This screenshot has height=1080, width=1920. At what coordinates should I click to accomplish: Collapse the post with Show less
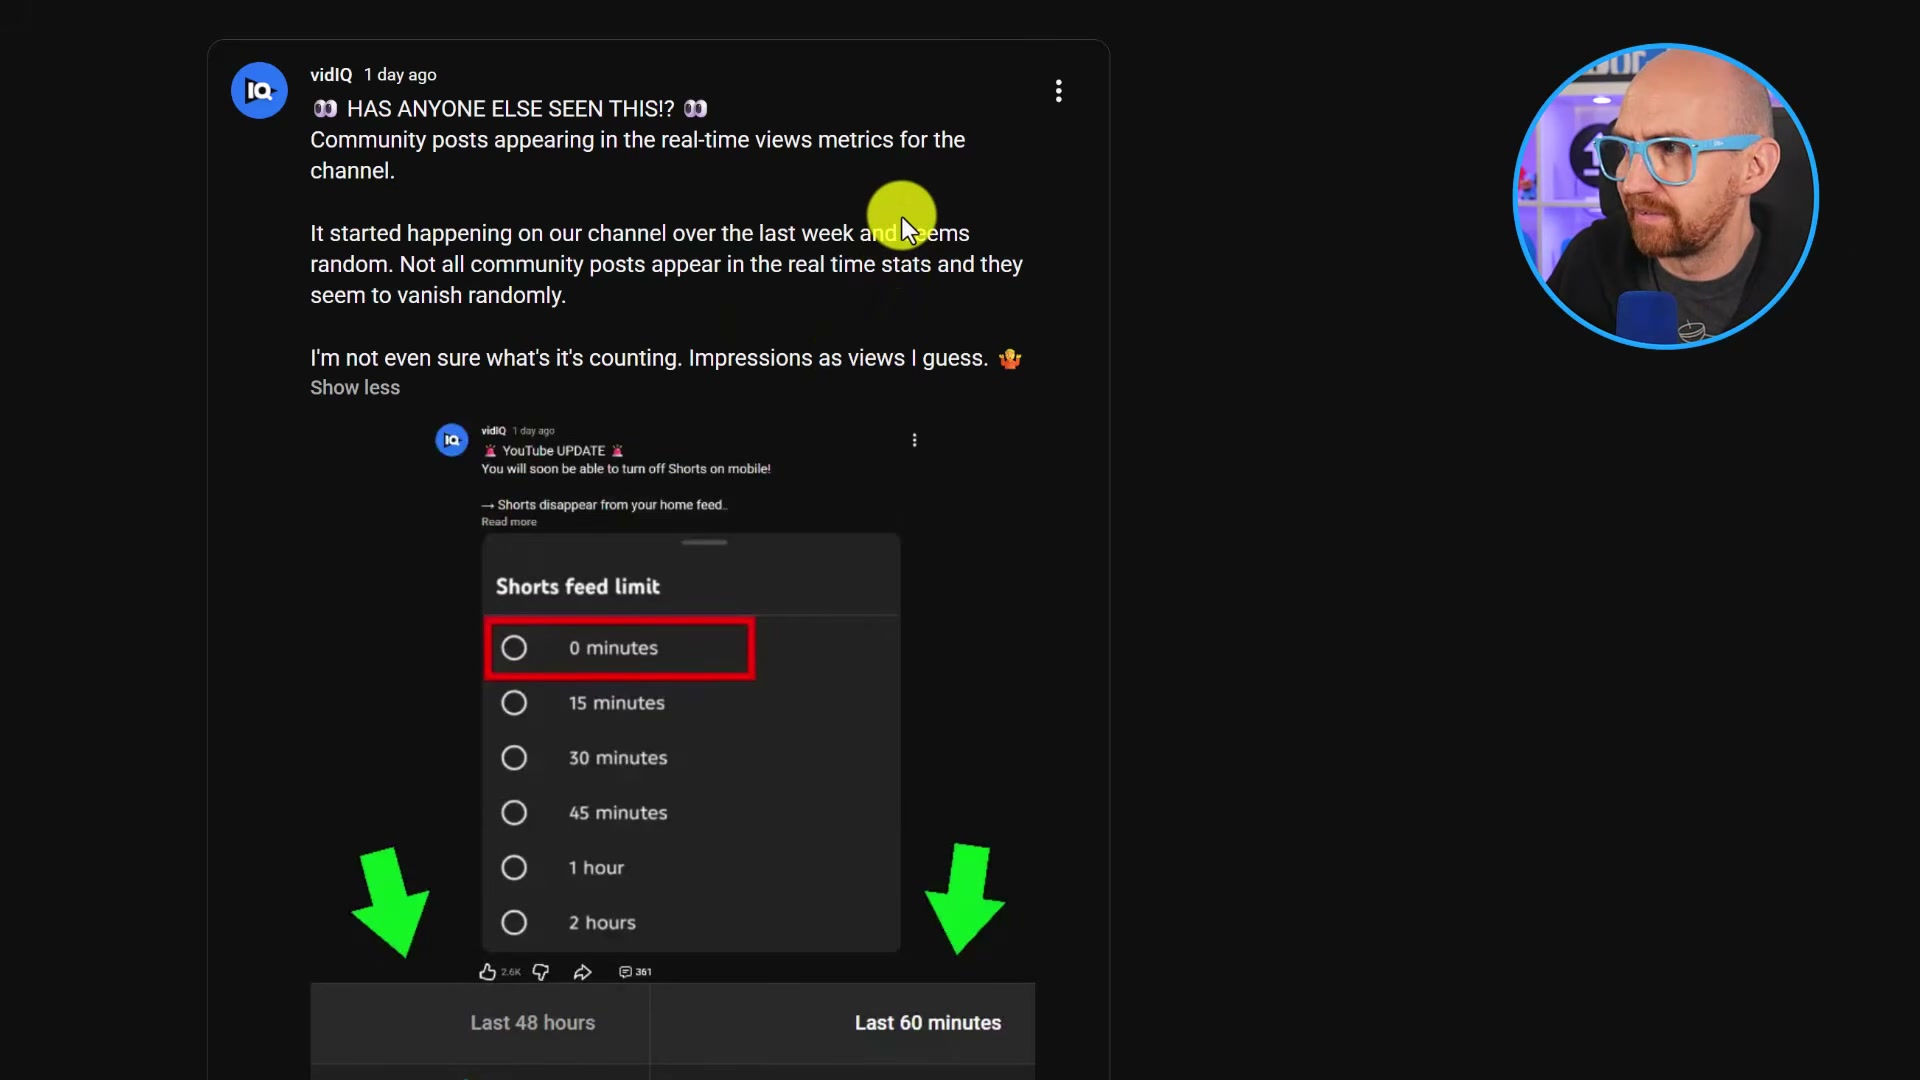click(355, 388)
